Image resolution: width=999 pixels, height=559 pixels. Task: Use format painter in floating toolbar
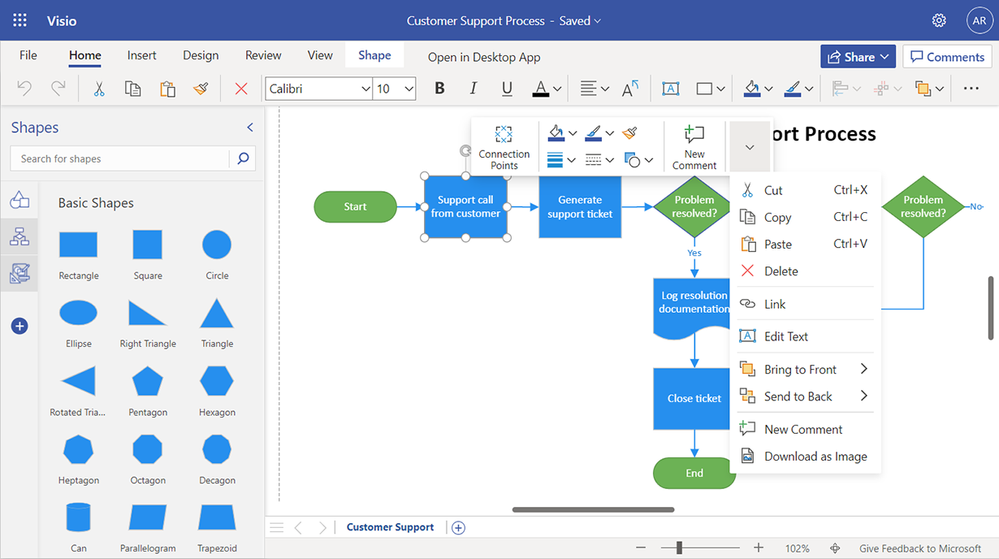(x=629, y=133)
